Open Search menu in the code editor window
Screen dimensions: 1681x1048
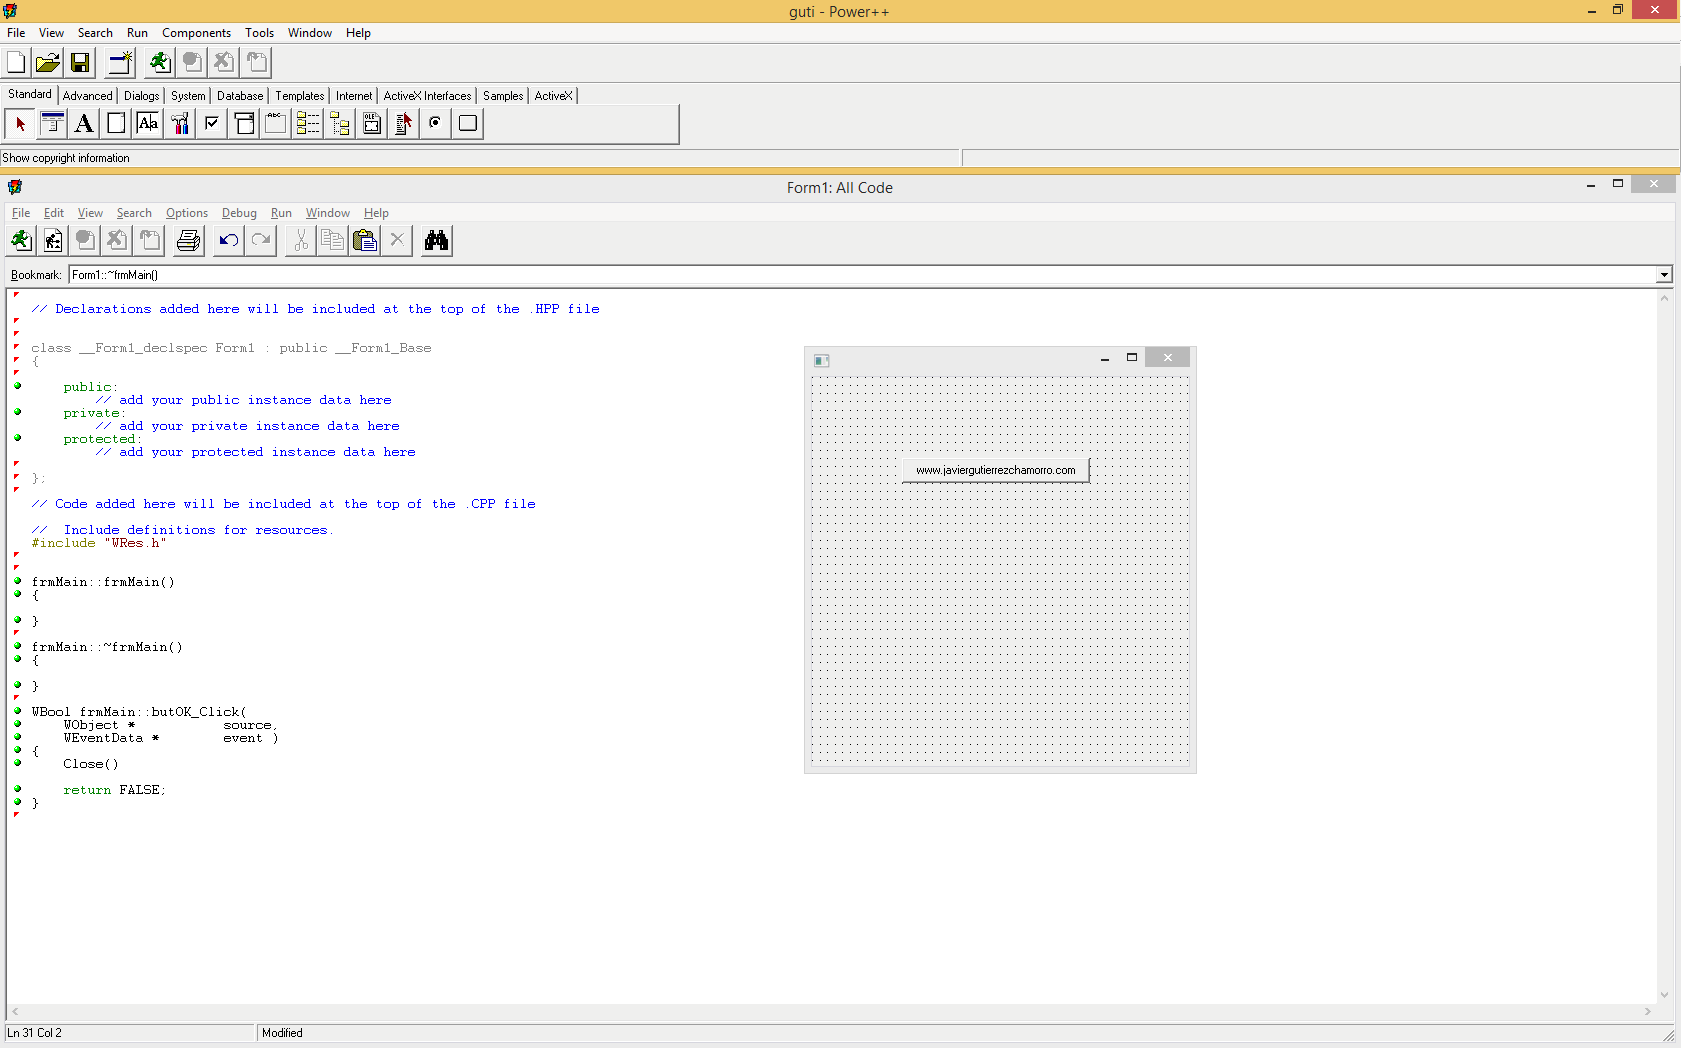(x=134, y=213)
